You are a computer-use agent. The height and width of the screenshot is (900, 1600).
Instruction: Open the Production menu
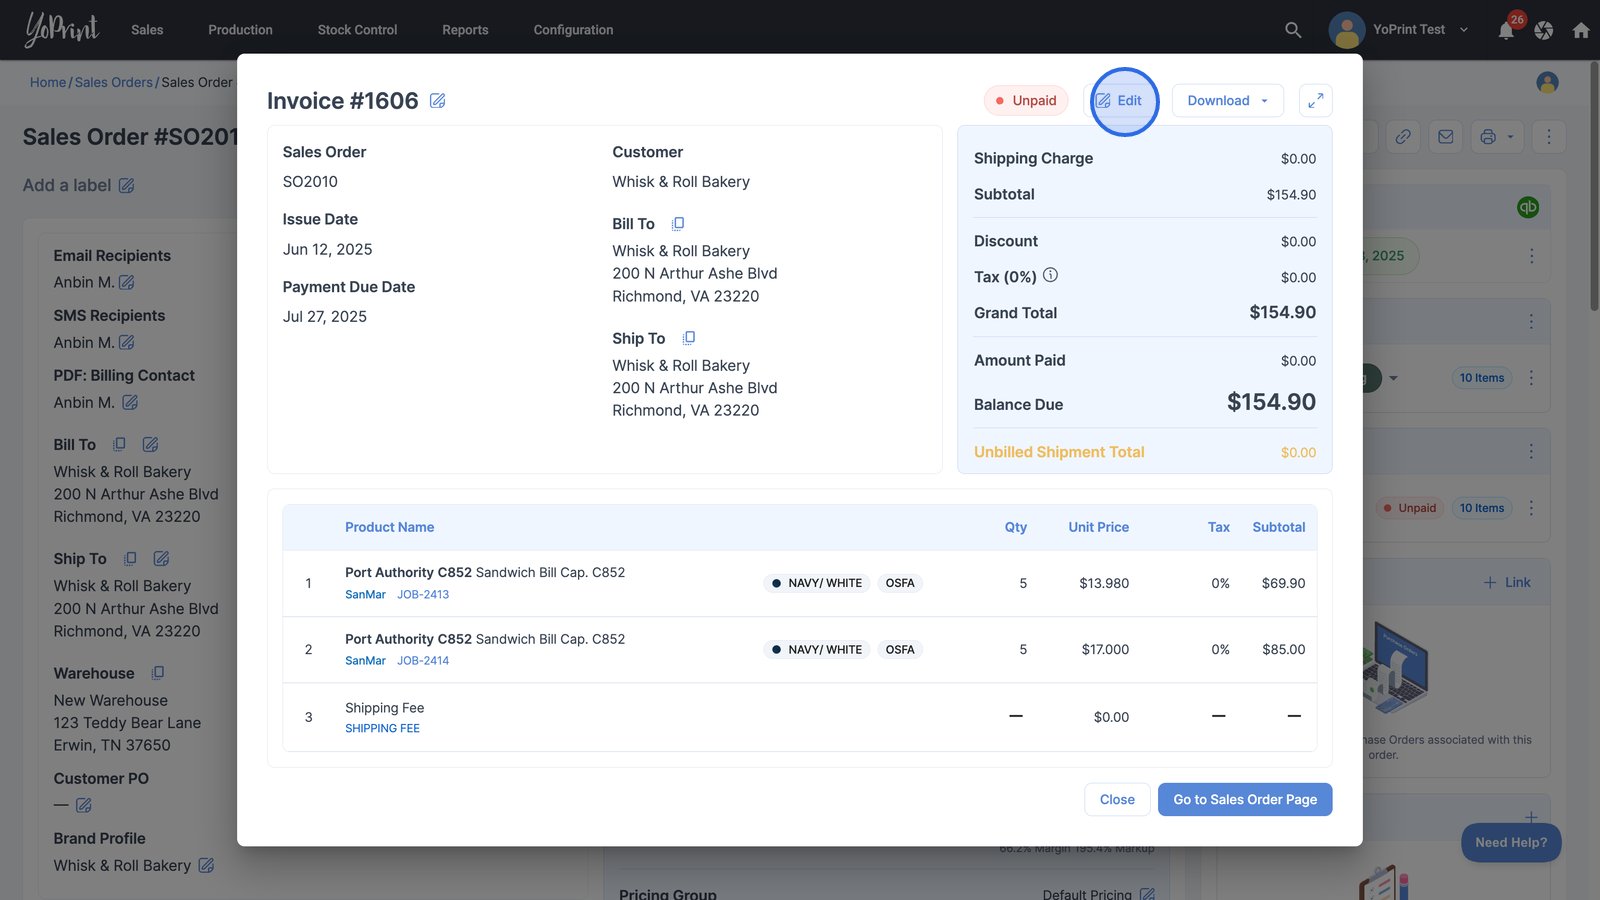(x=240, y=30)
